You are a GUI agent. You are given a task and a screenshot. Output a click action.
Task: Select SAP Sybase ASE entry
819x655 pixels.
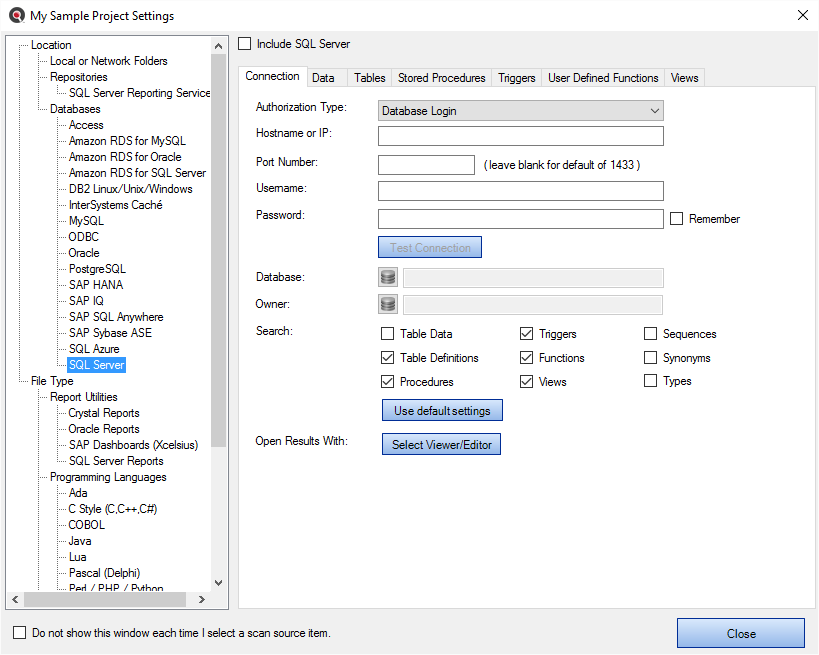pos(110,333)
